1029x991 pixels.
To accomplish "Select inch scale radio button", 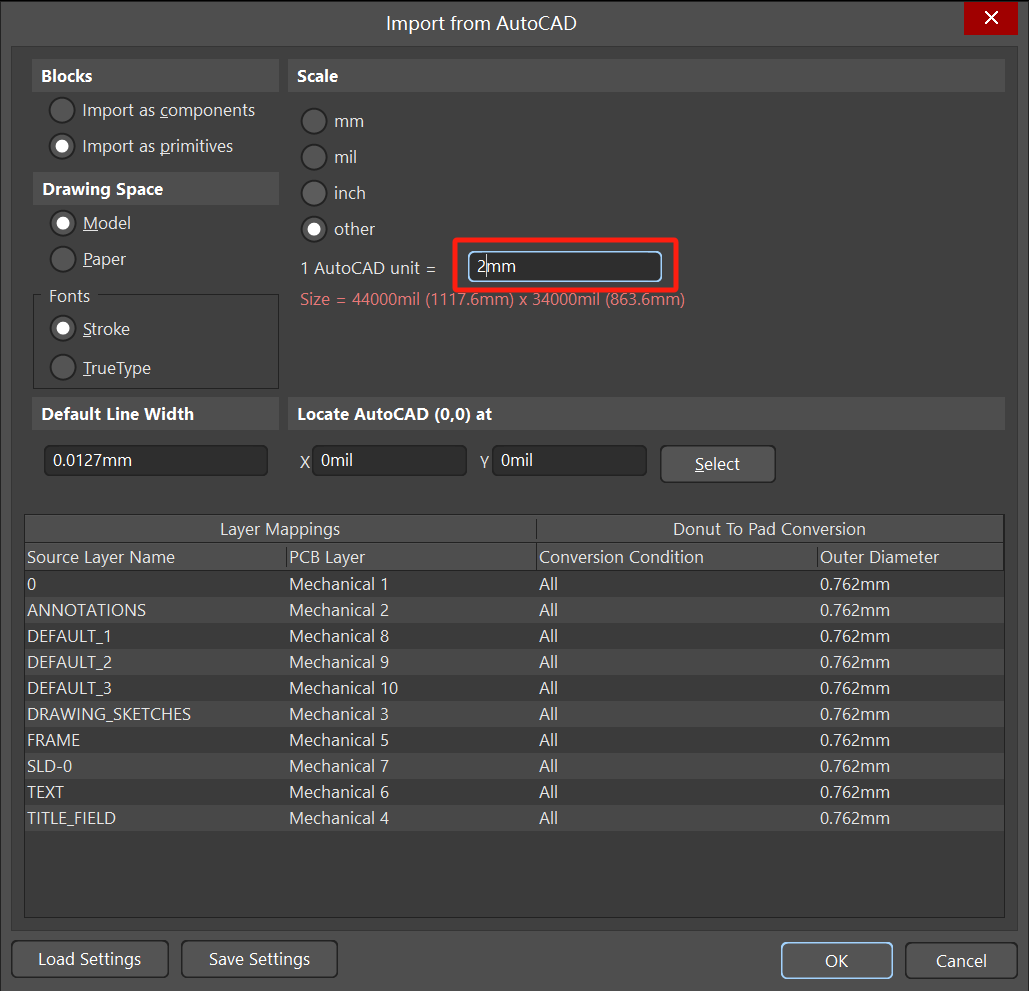I will tap(314, 193).
